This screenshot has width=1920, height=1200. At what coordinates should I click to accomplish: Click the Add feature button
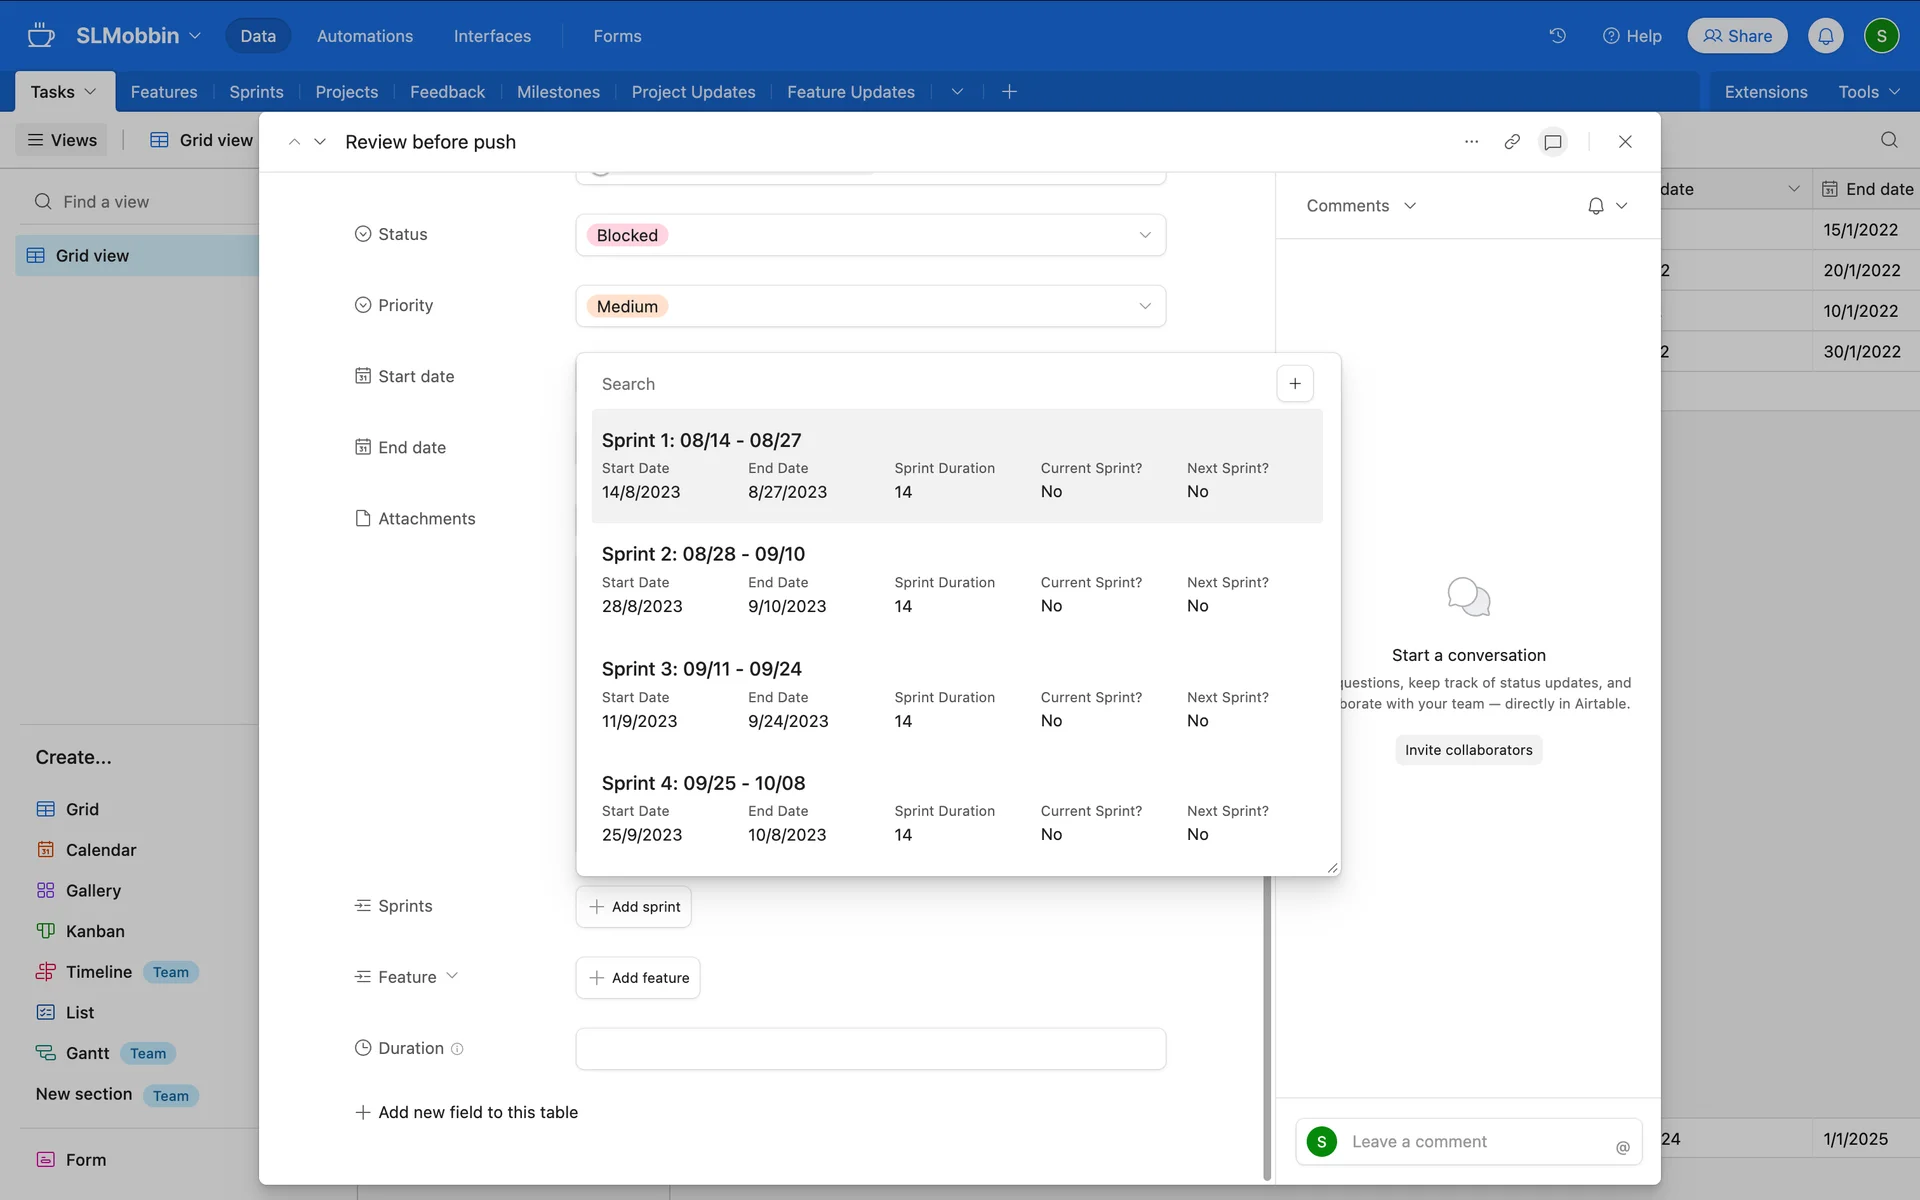(638, 978)
